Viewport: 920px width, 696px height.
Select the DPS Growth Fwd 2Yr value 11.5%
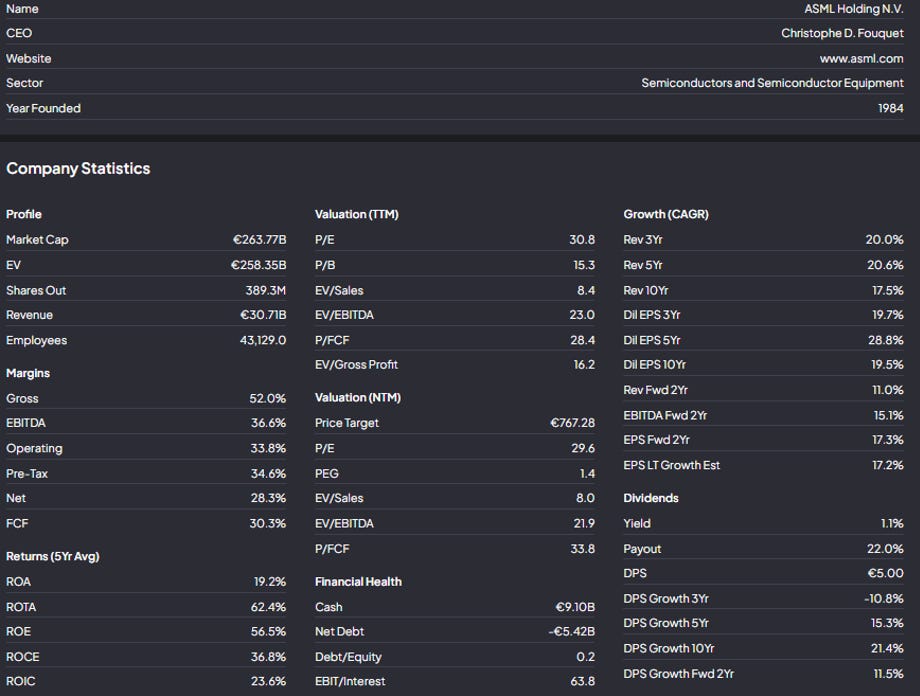point(889,674)
